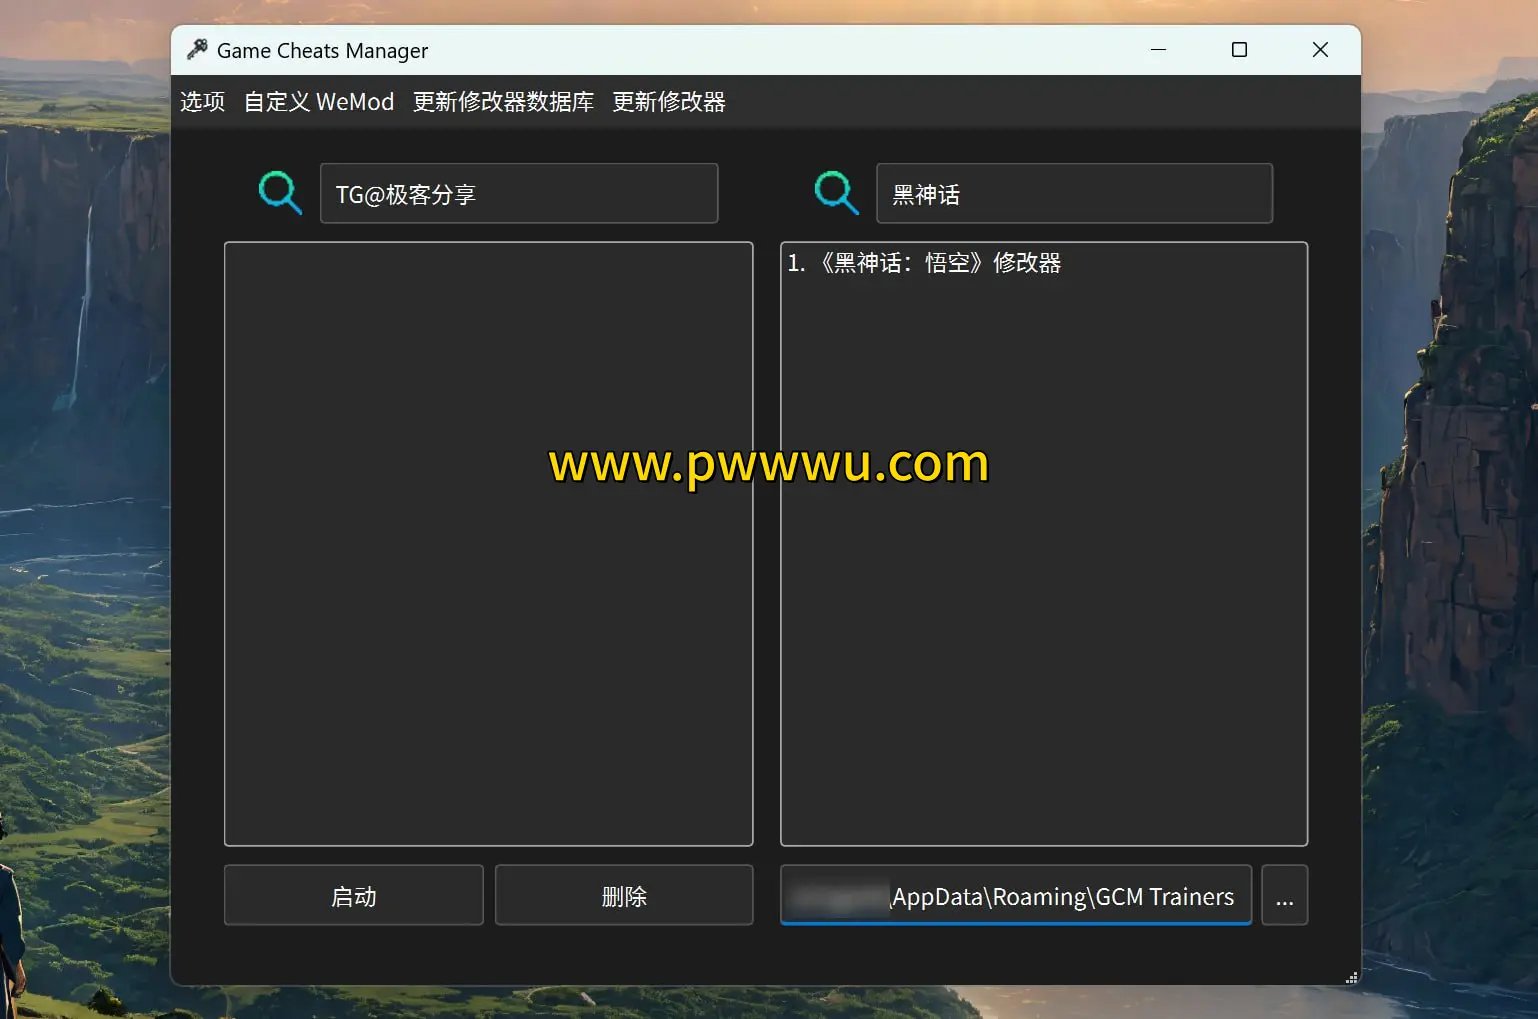
Task: Open the folder browser with the ... button
Action: point(1284,896)
